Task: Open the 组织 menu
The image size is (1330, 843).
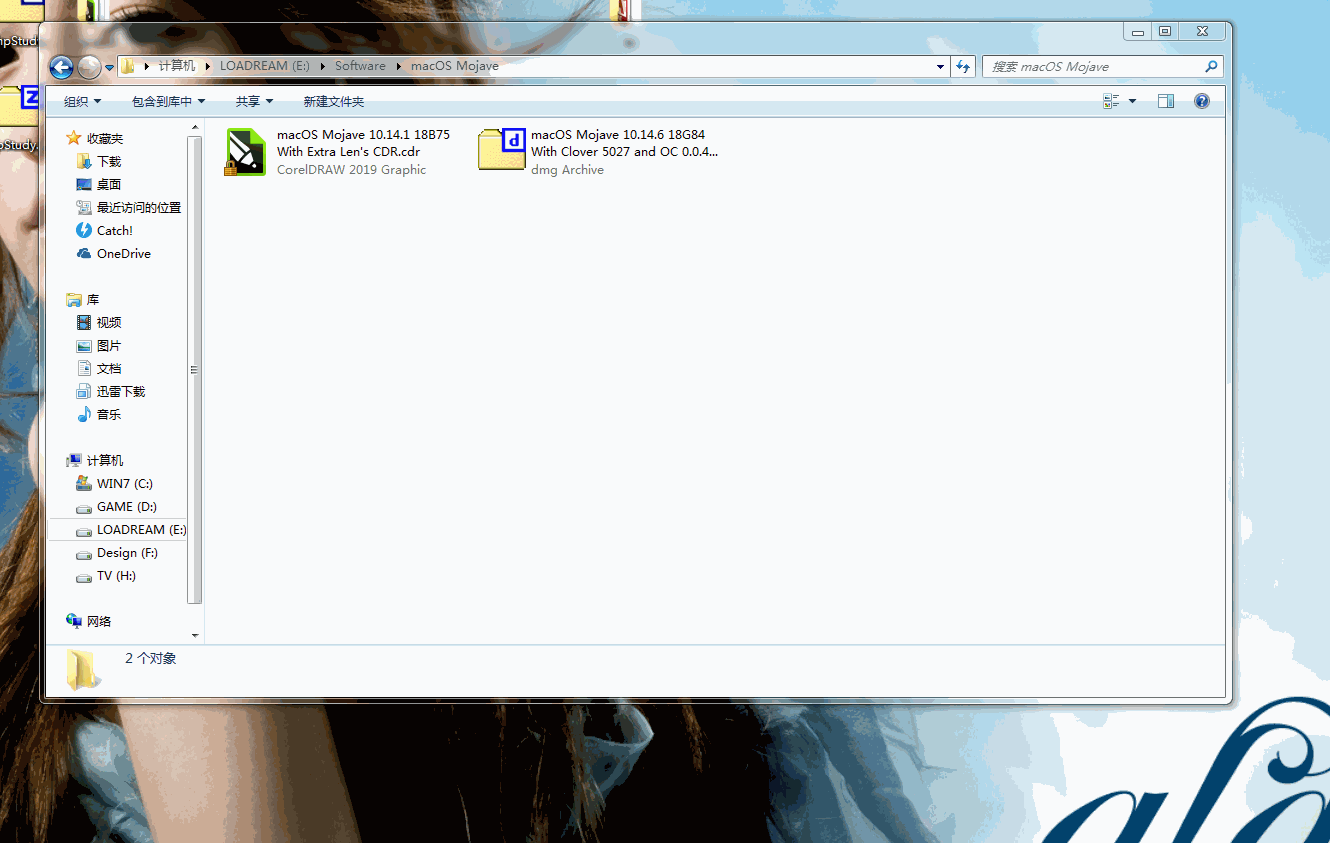Action: 82,101
